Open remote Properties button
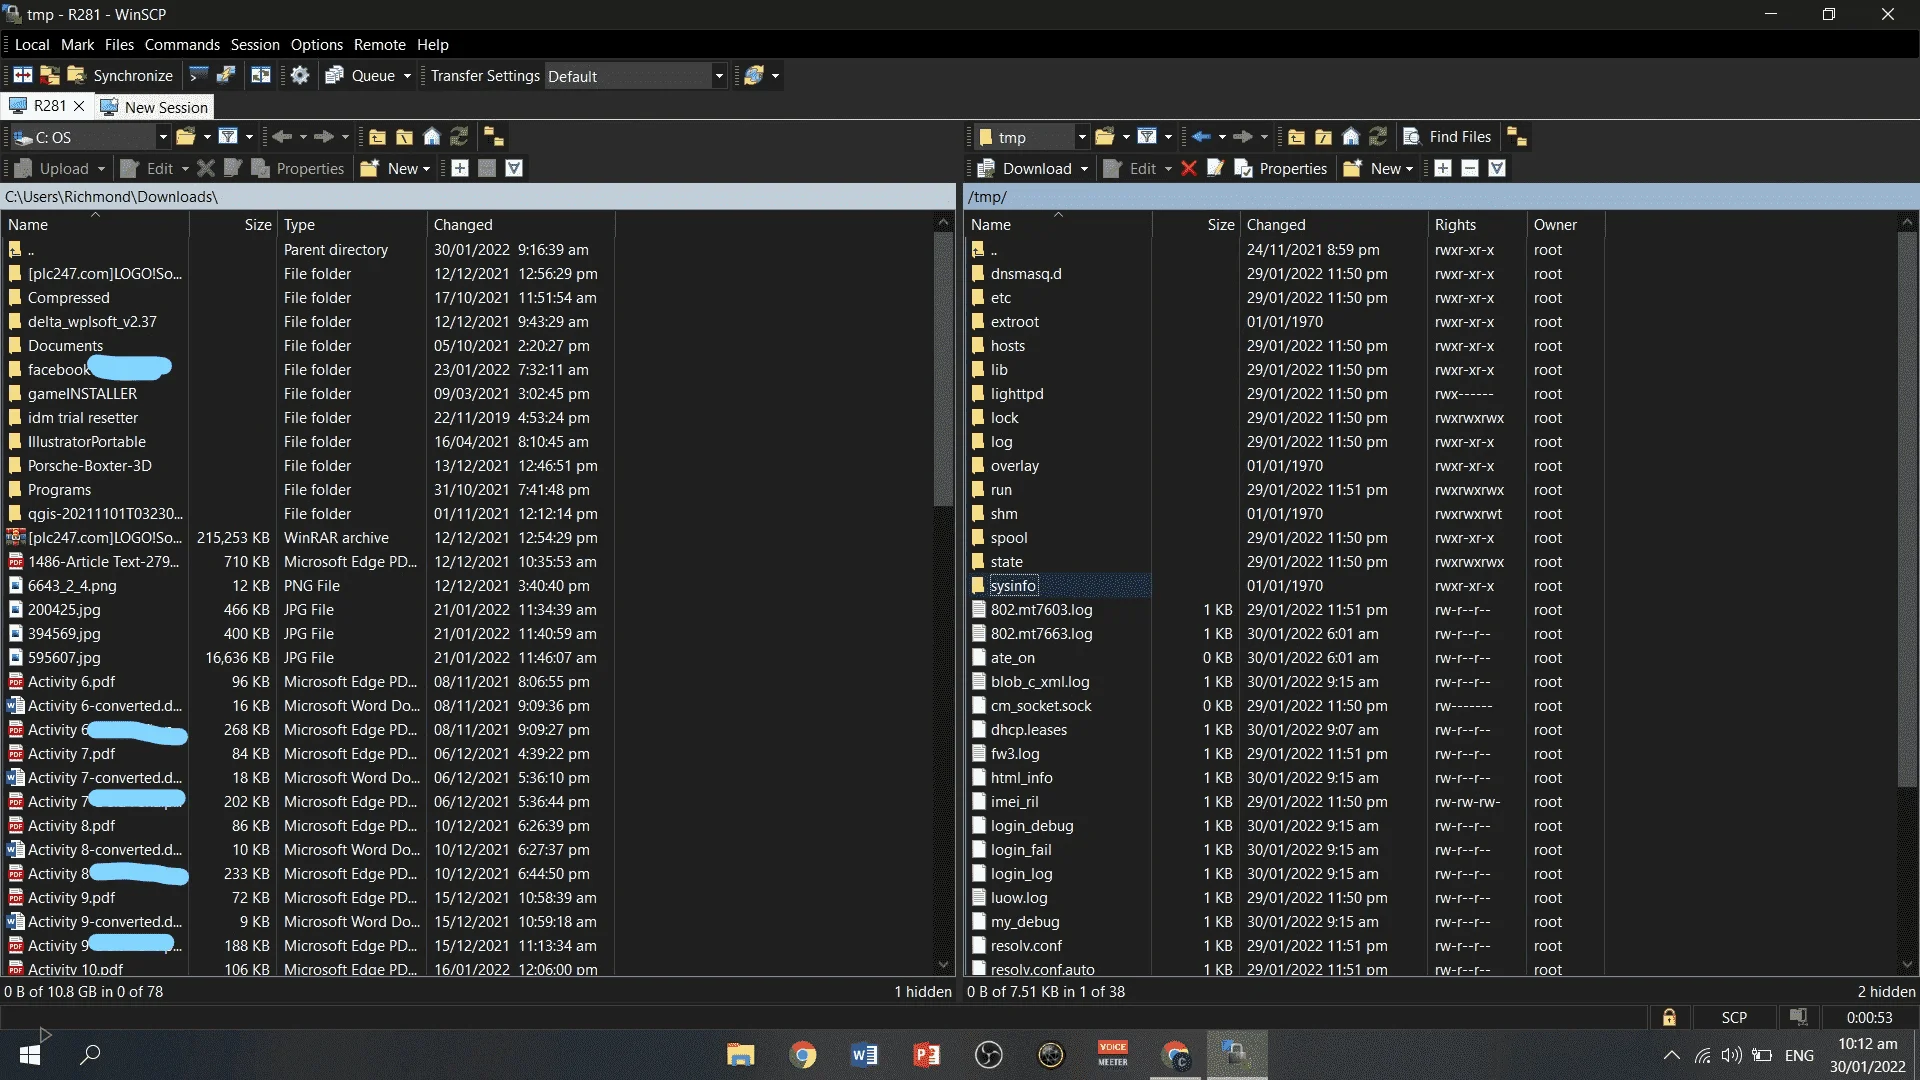1920x1080 pixels. pyautogui.click(x=1281, y=168)
